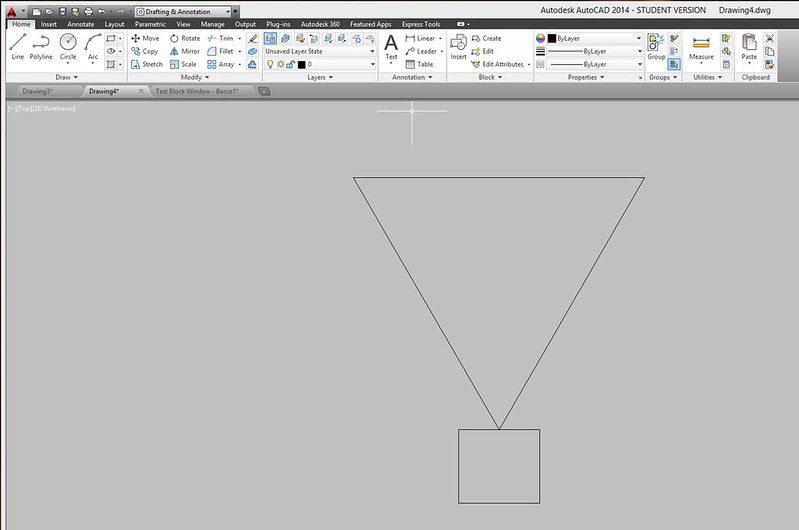
Task: Insert a Table annotation
Action: tap(419, 64)
